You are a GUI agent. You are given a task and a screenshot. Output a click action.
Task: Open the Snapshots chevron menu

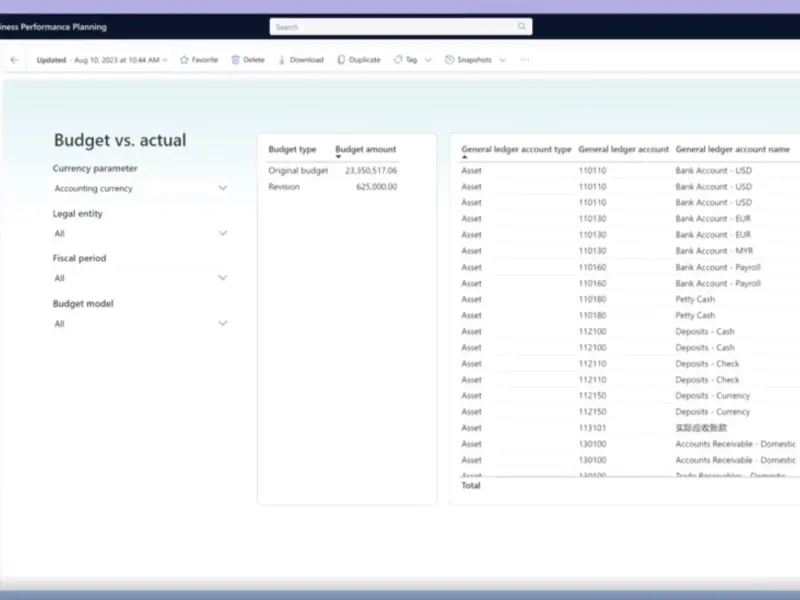coord(502,60)
